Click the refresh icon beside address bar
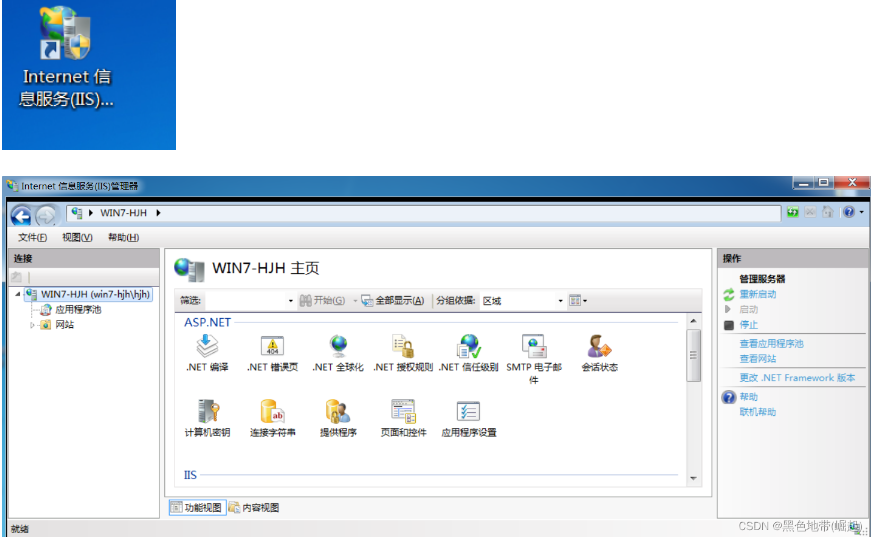This screenshot has width=871, height=537. [793, 212]
